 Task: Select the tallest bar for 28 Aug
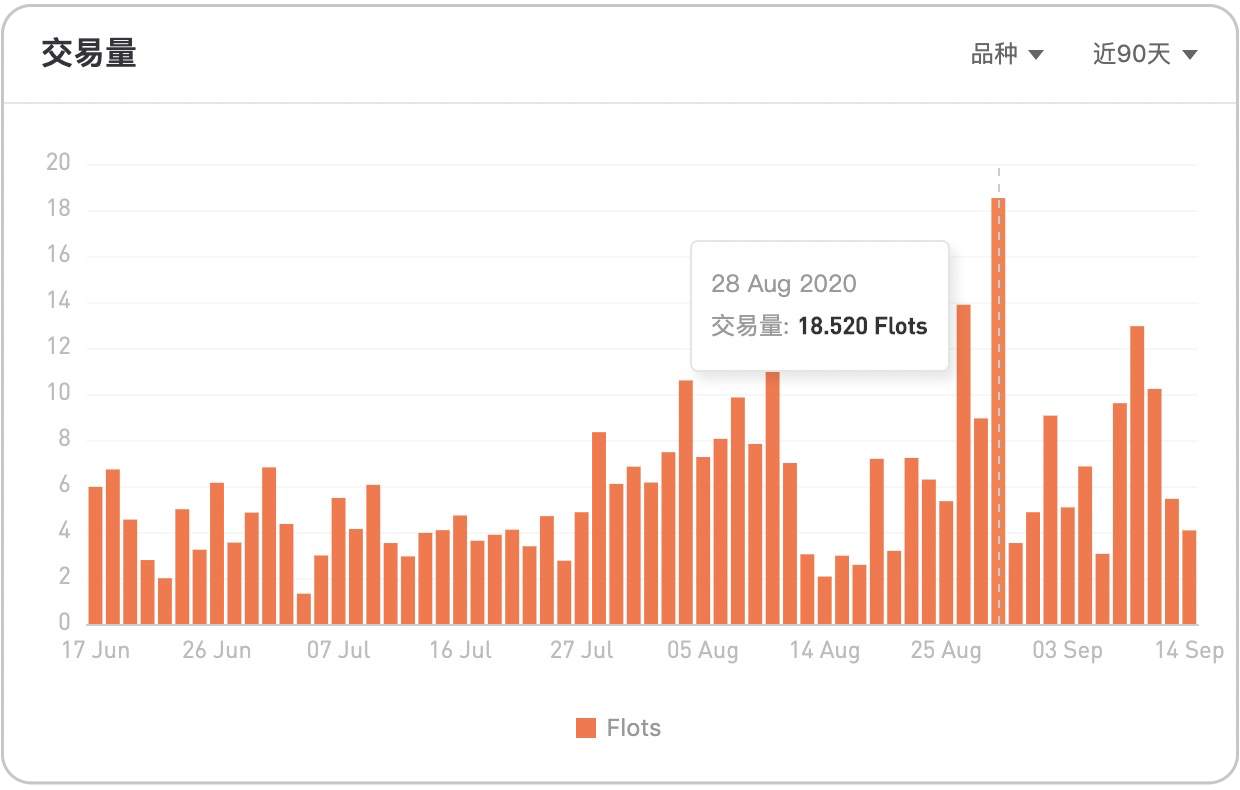coord(998,411)
